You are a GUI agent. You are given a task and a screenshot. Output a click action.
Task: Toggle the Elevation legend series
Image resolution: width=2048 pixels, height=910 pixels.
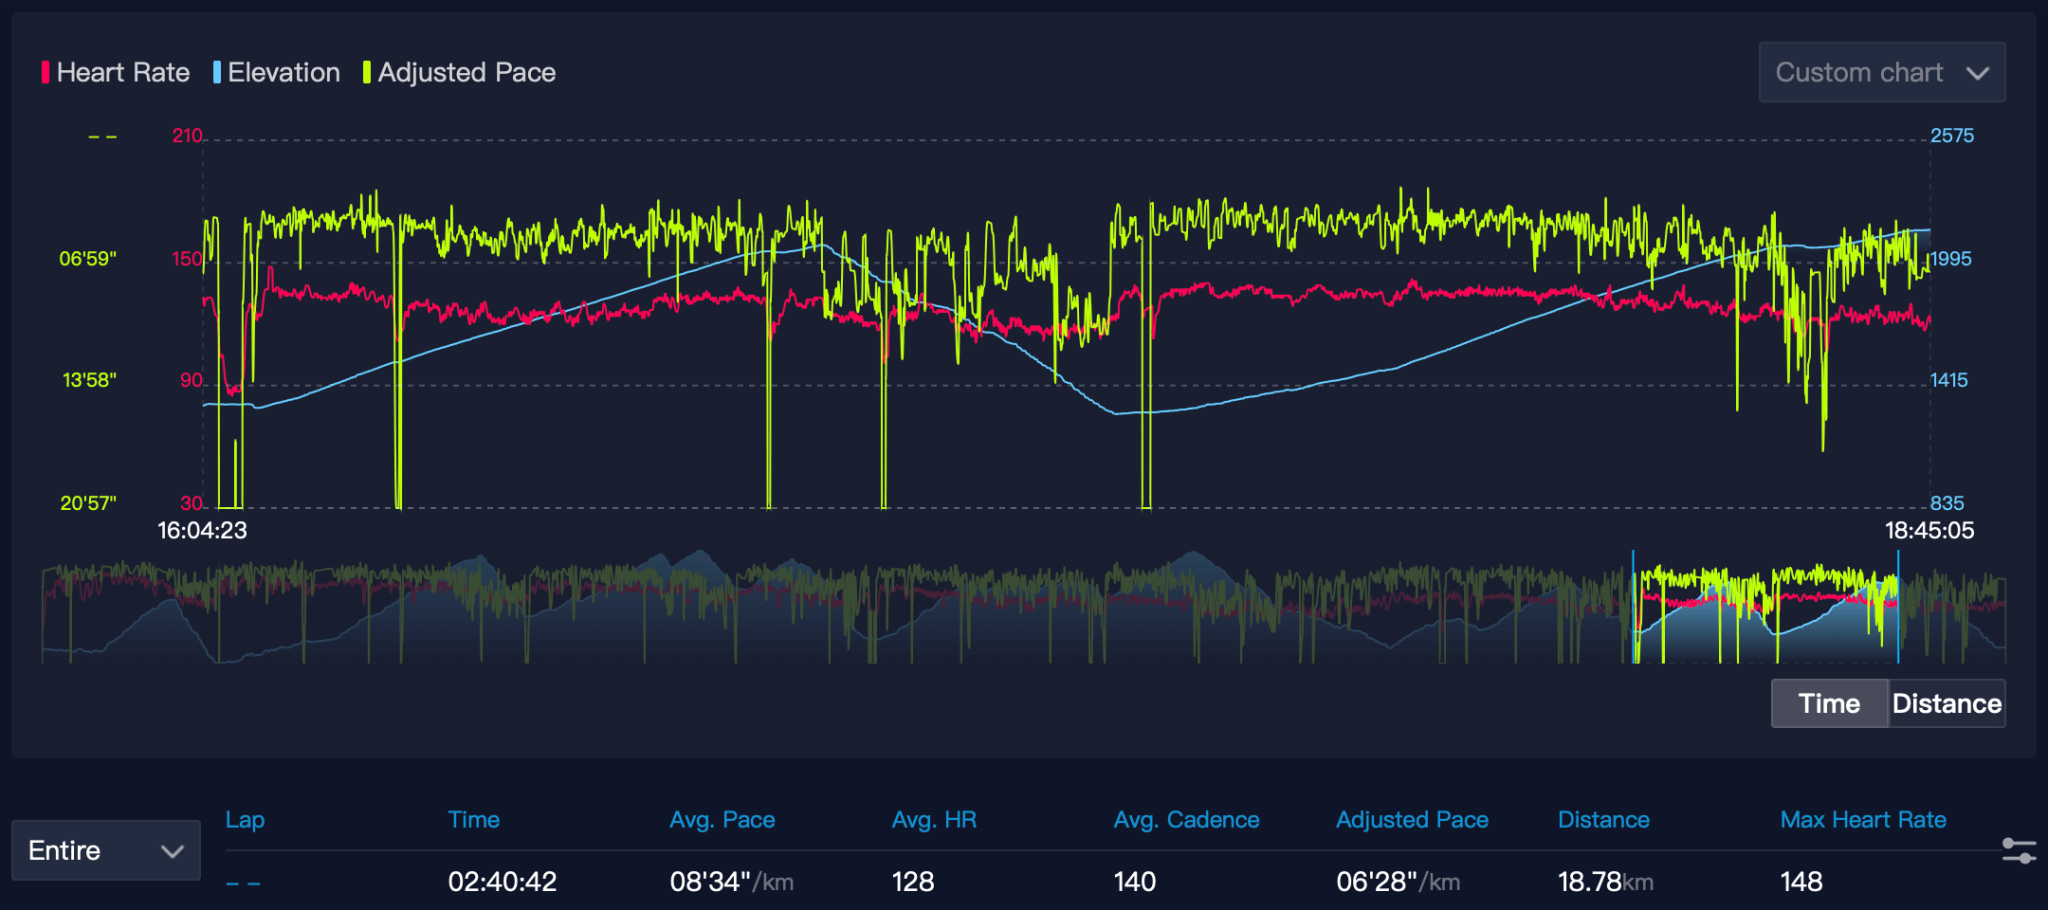click(276, 72)
